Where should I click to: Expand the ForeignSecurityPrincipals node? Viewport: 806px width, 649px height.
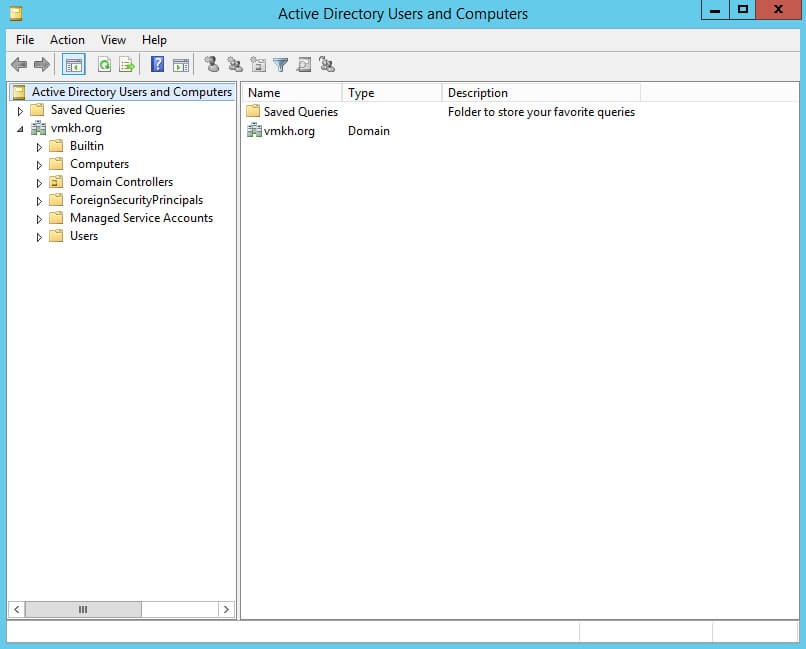(39, 201)
